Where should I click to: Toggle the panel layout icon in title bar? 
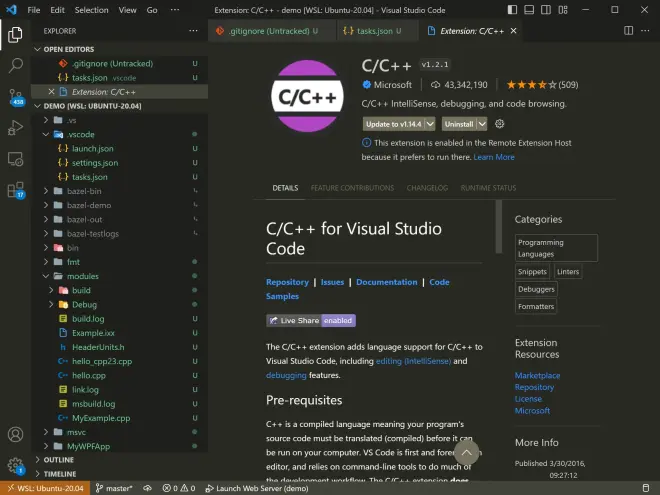tap(529, 10)
